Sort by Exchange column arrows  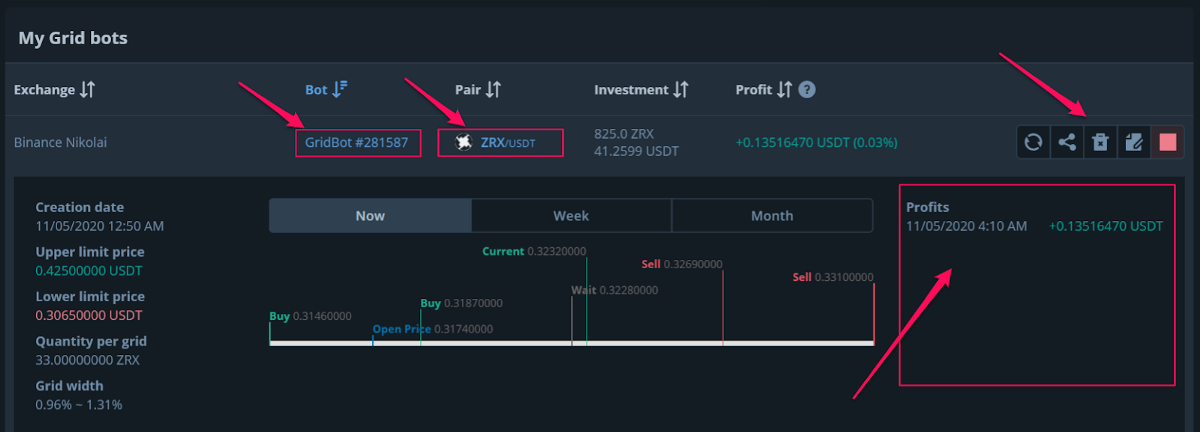(x=87, y=90)
